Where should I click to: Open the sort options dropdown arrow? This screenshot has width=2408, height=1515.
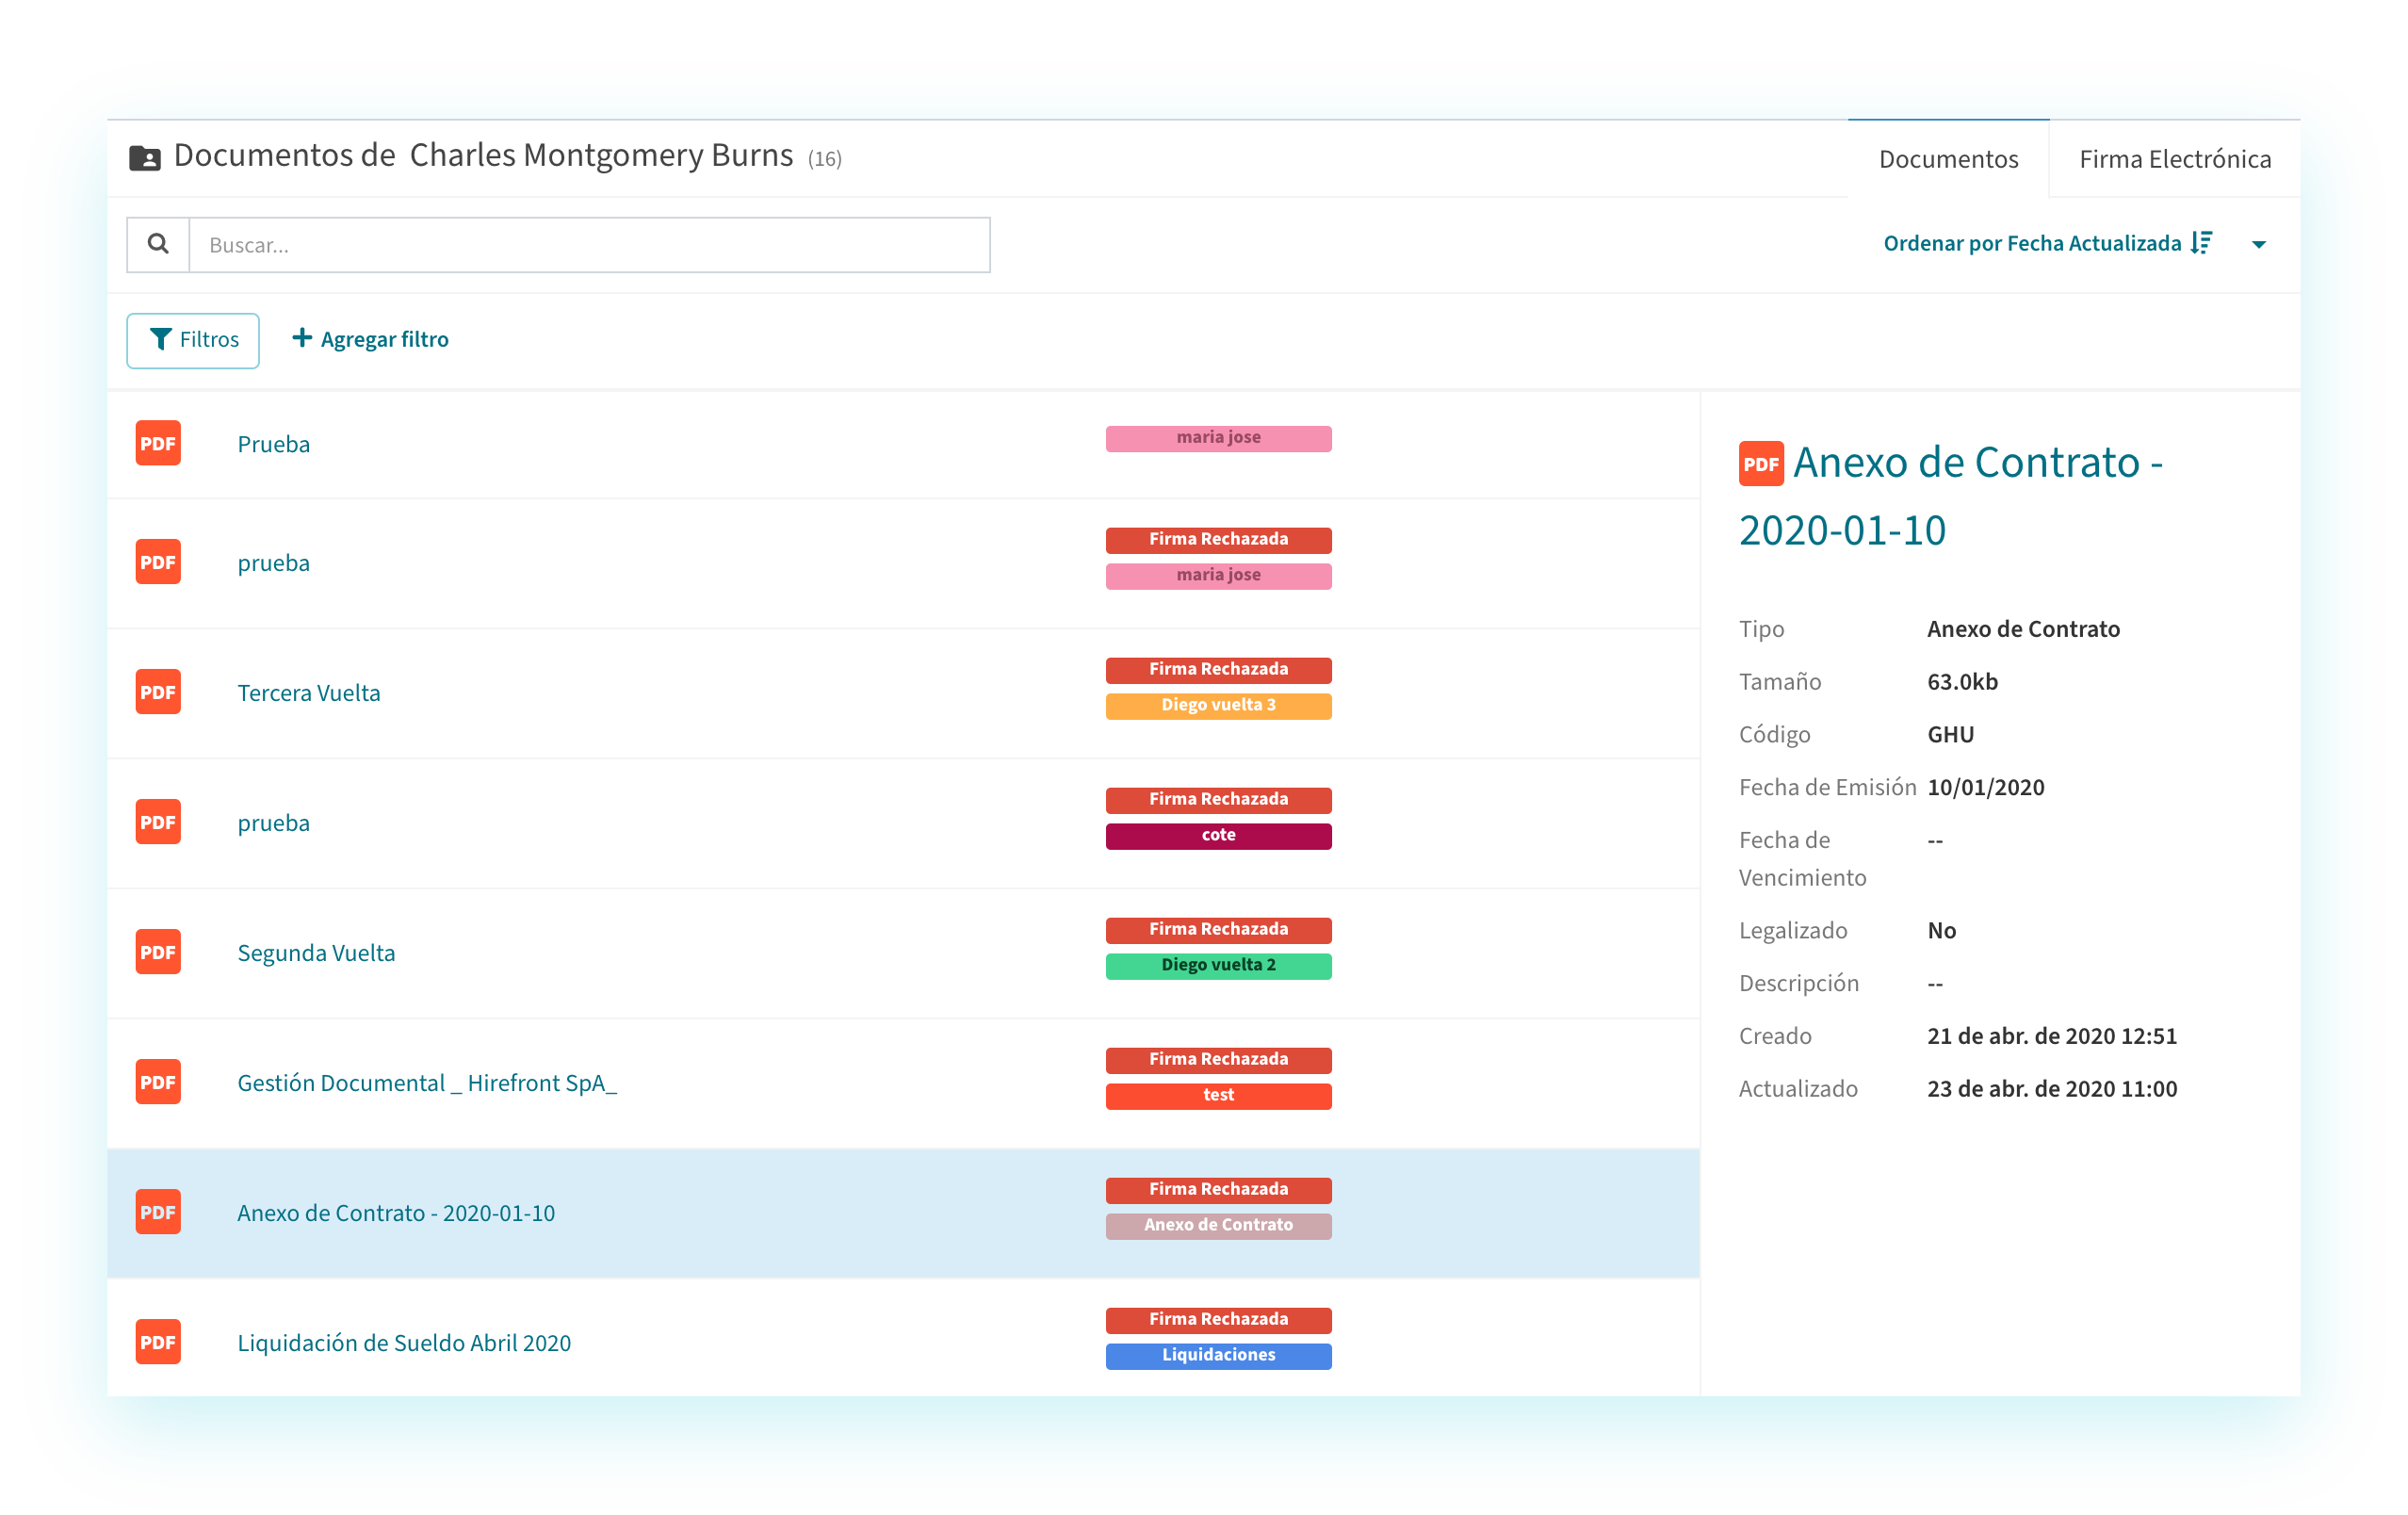(2258, 244)
